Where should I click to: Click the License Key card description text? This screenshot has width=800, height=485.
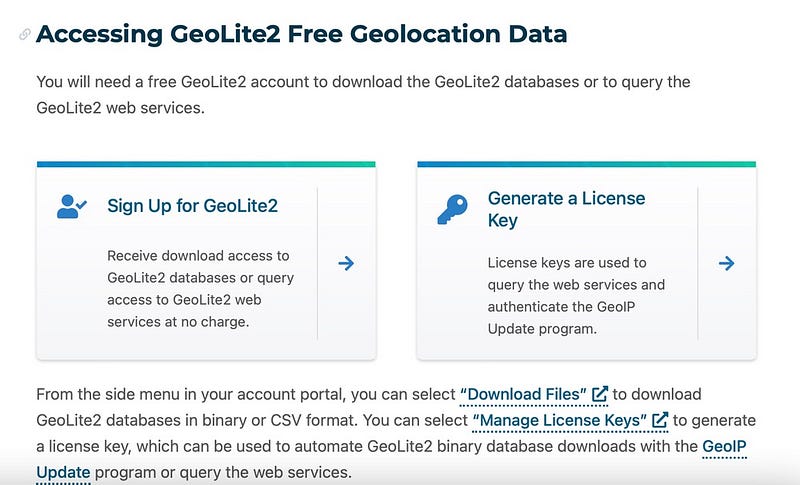[x=576, y=296]
